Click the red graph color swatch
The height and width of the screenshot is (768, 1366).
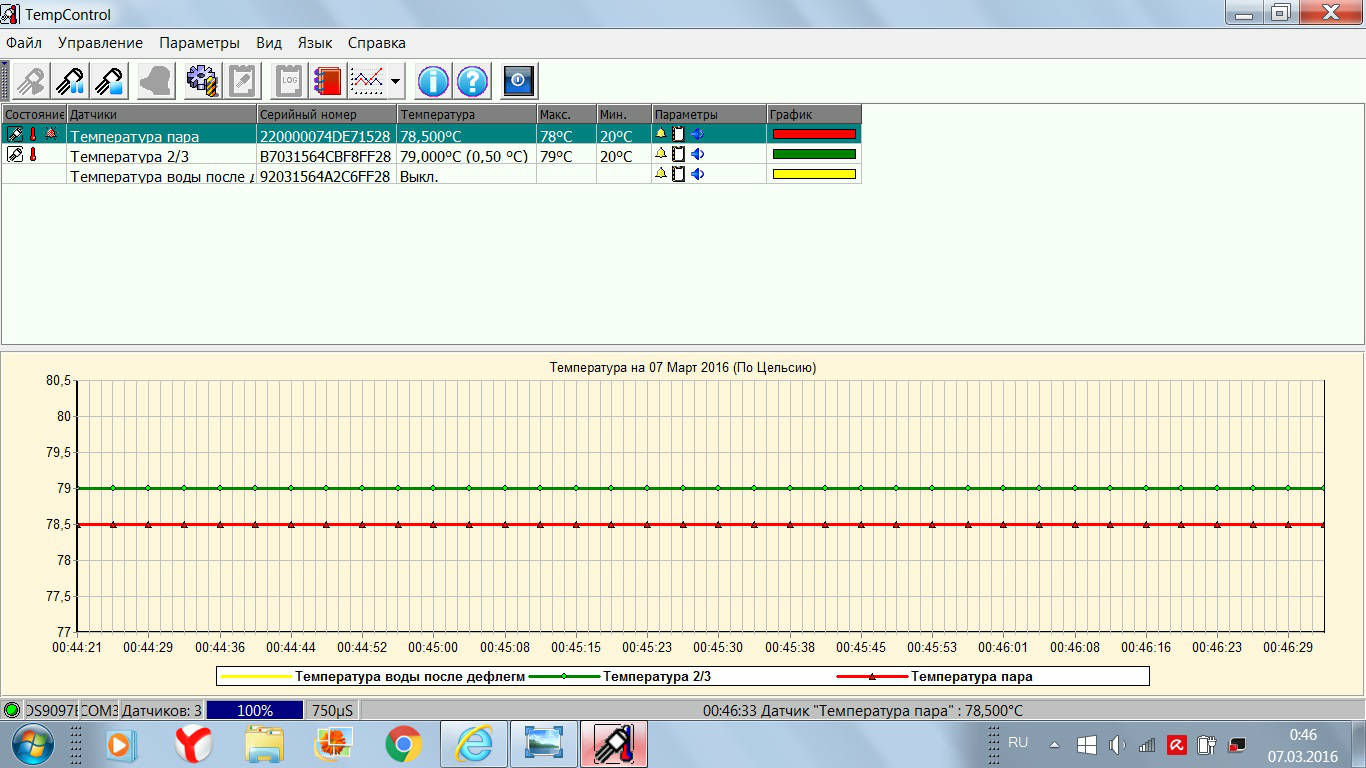(x=814, y=134)
